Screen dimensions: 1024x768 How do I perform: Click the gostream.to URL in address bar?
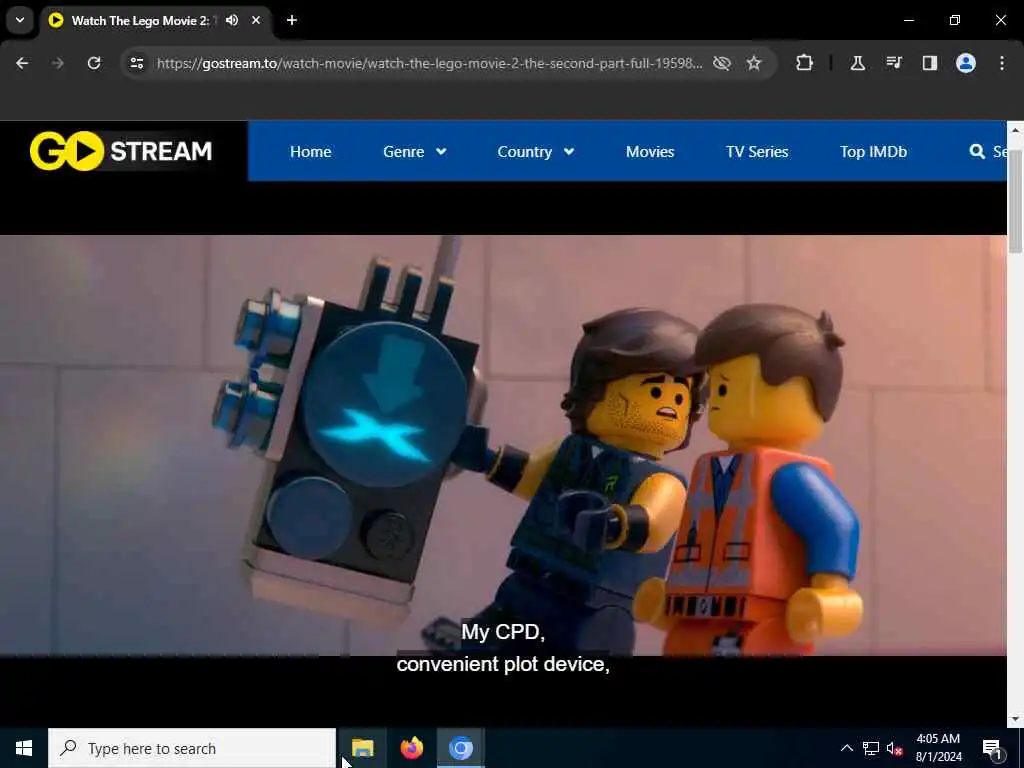(x=429, y=63)
